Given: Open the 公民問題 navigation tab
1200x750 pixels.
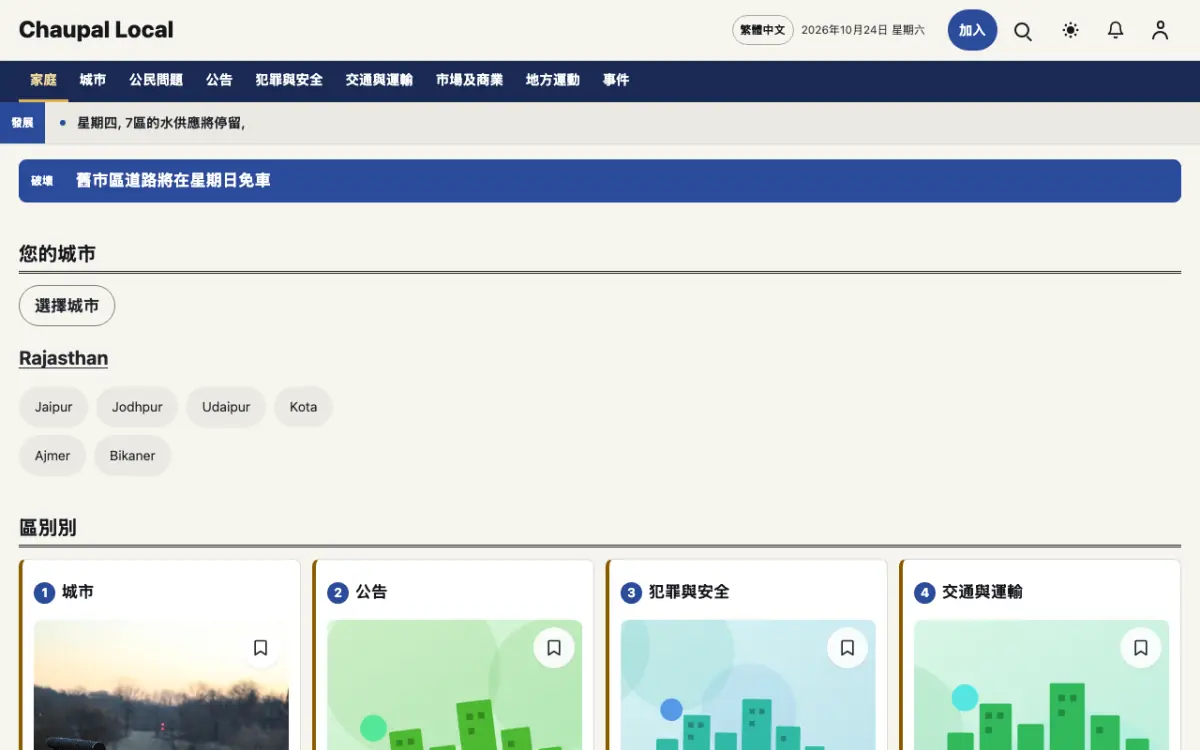Looking at the screenshot, I should coord(156,80).
